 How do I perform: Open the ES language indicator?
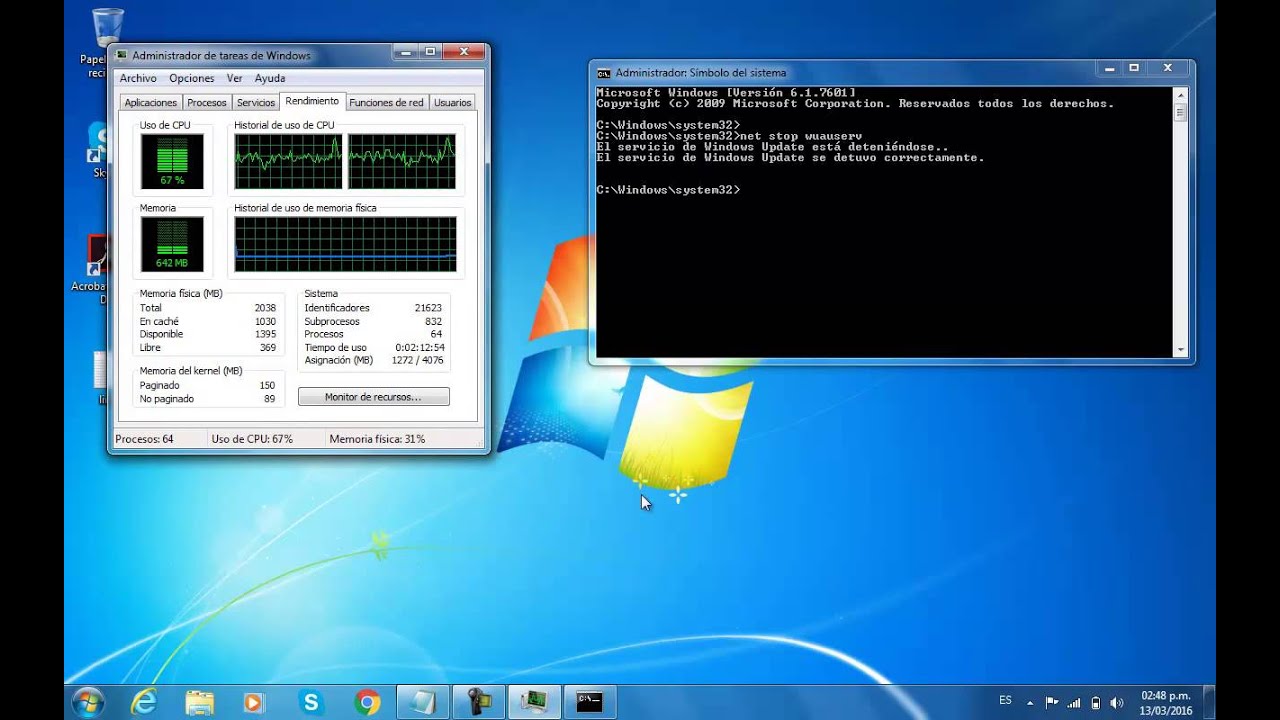1005,700
